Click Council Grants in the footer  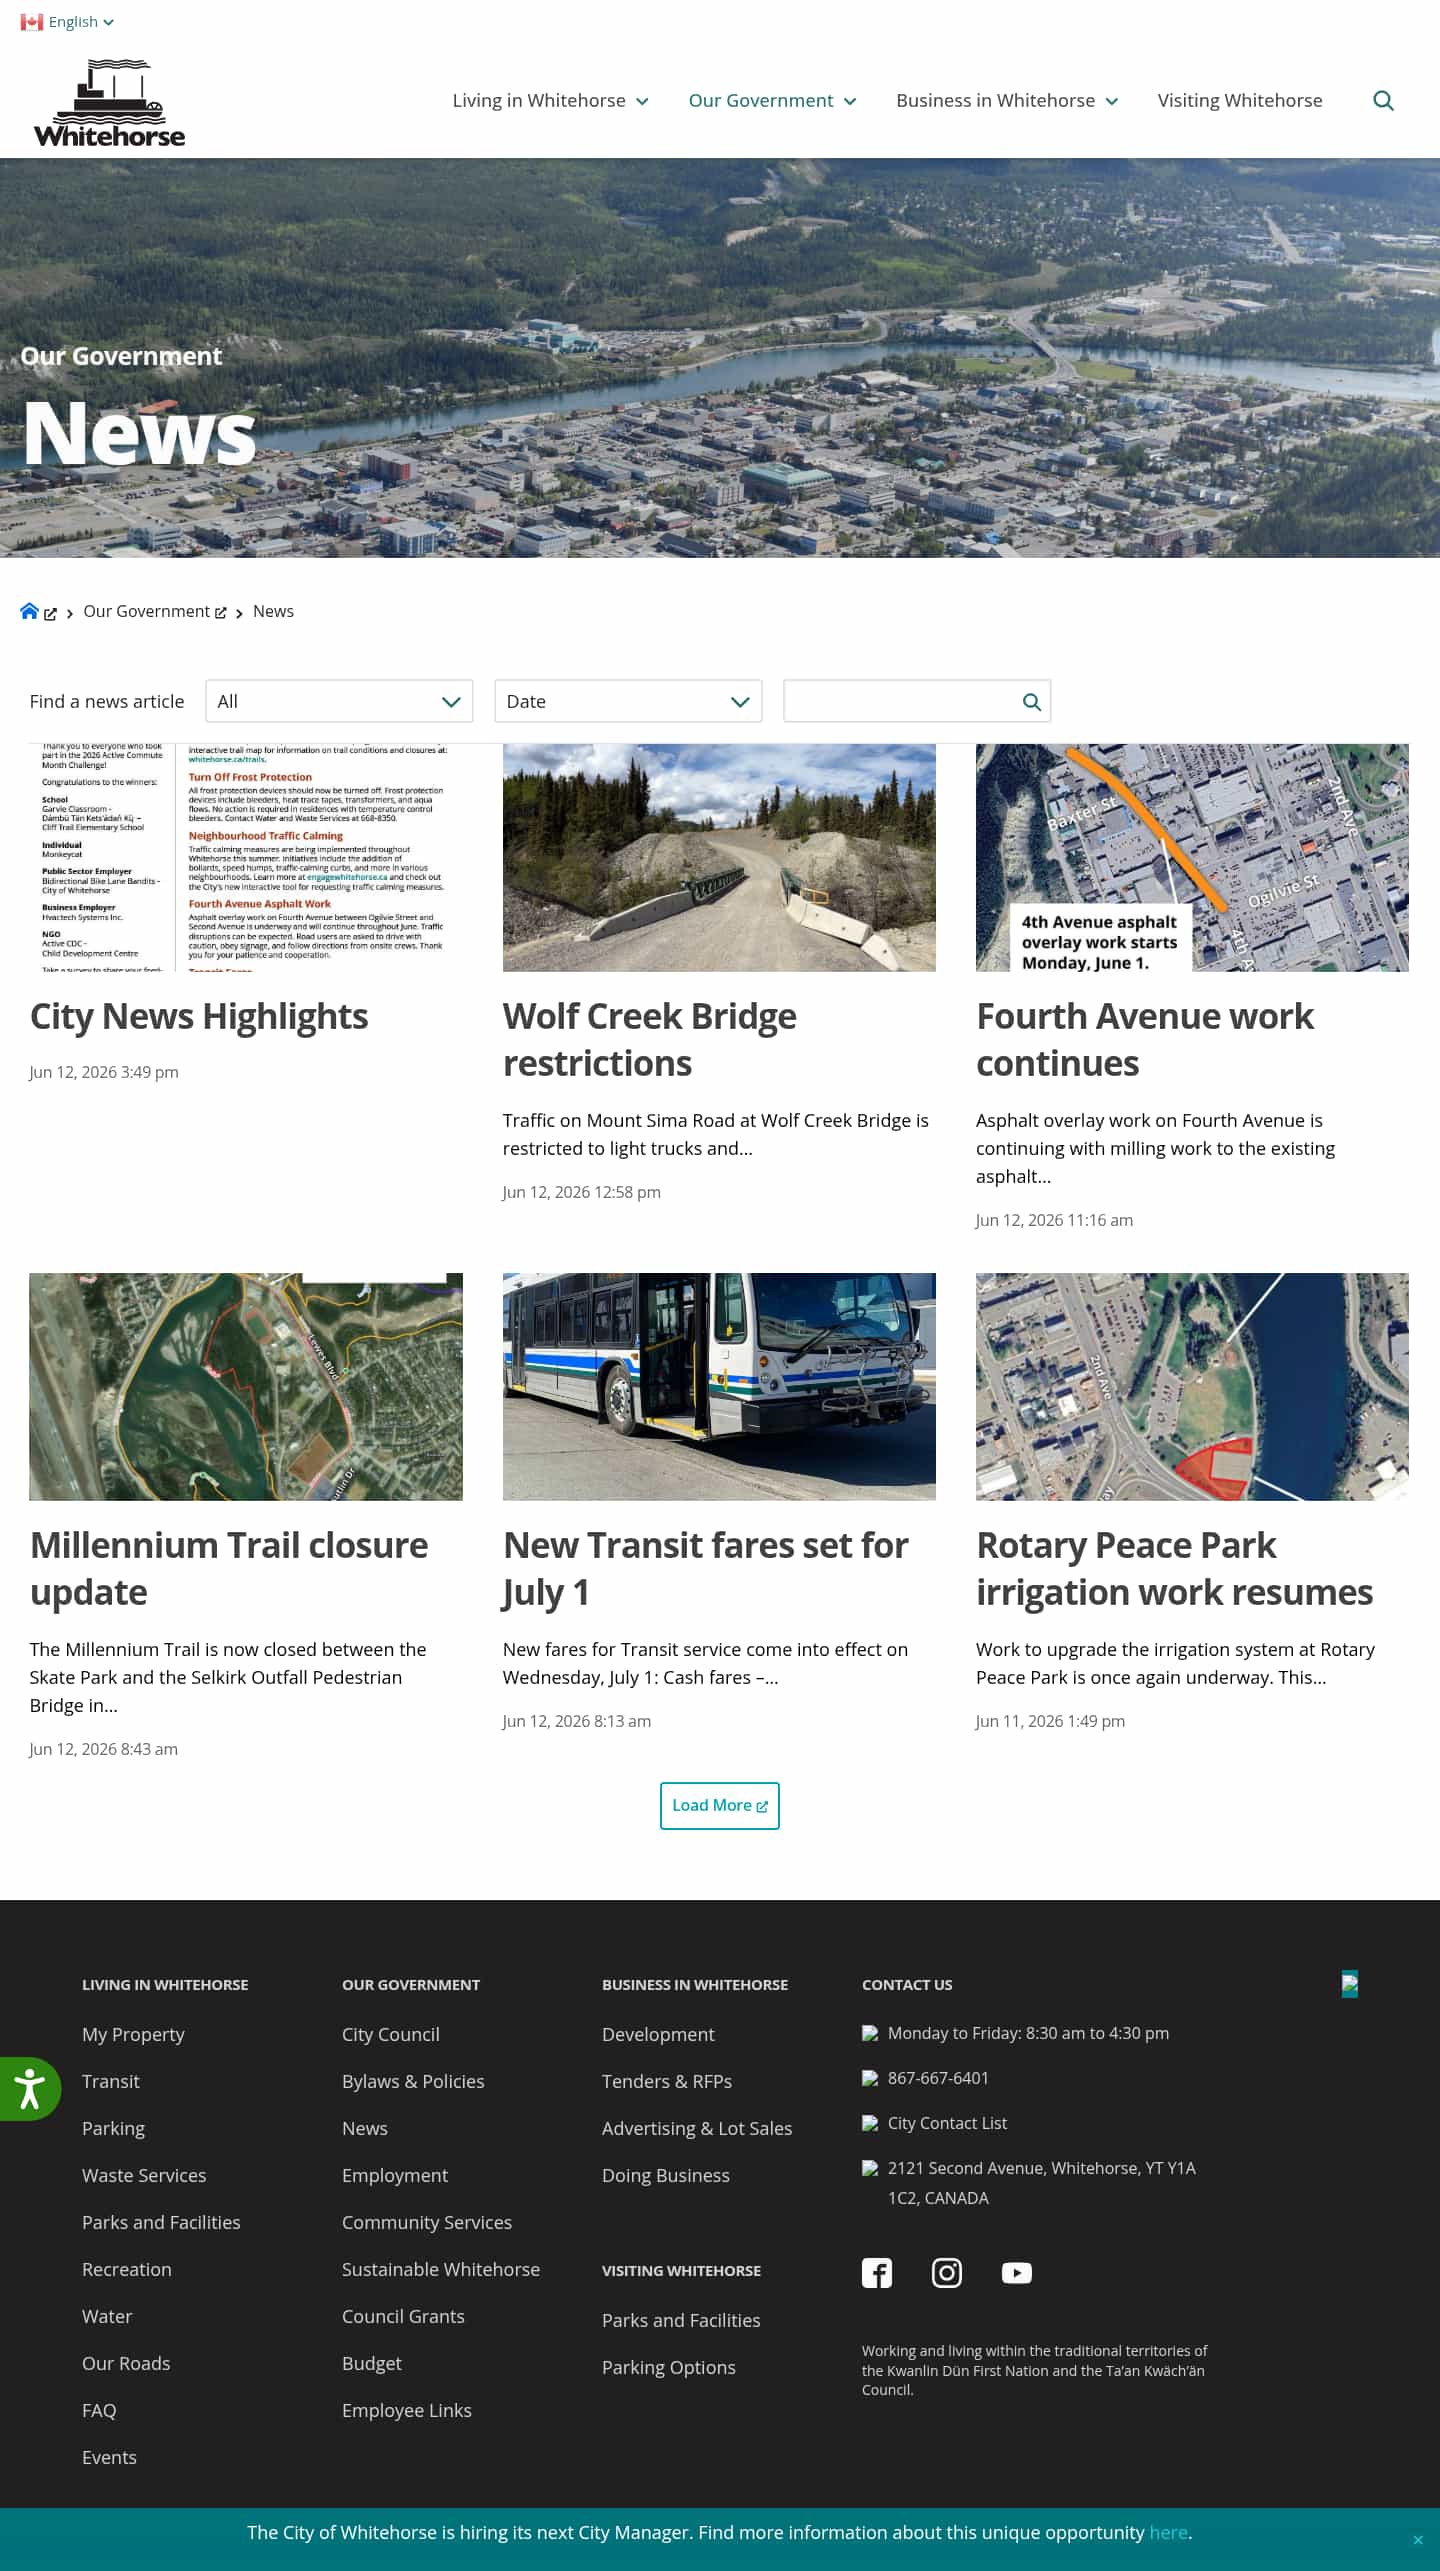[403, 2316]
